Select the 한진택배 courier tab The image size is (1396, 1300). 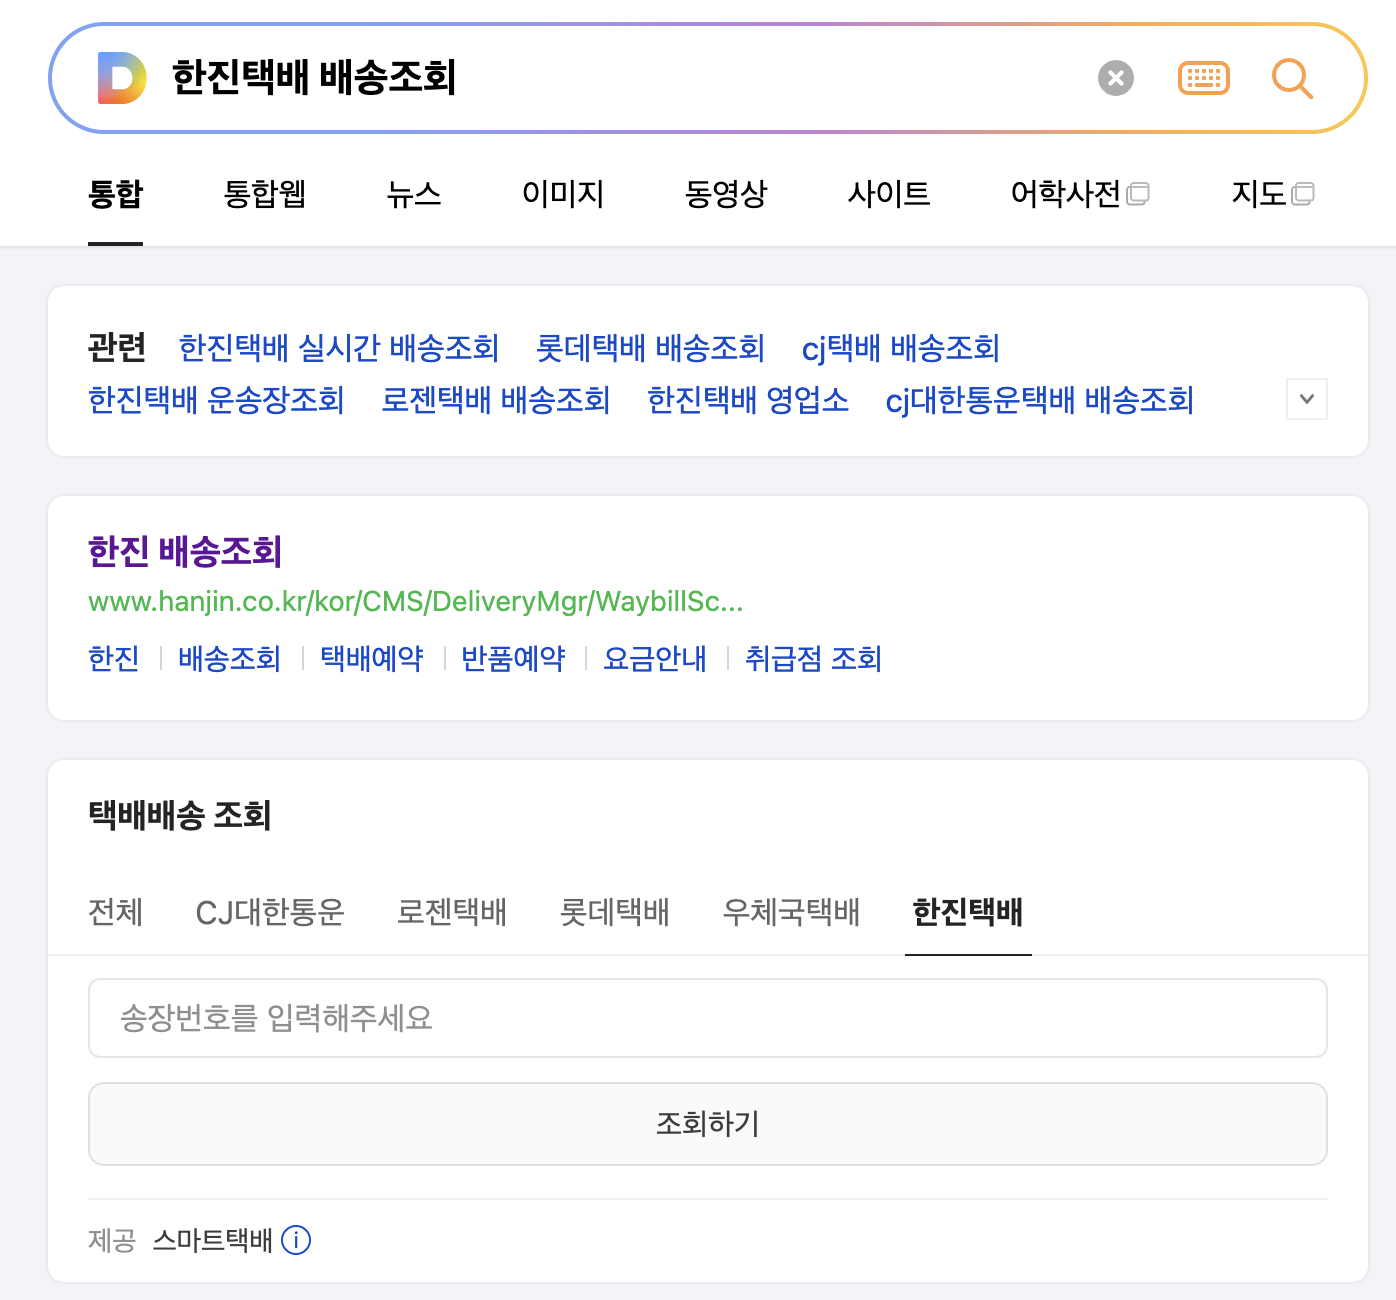pos(968,912)
